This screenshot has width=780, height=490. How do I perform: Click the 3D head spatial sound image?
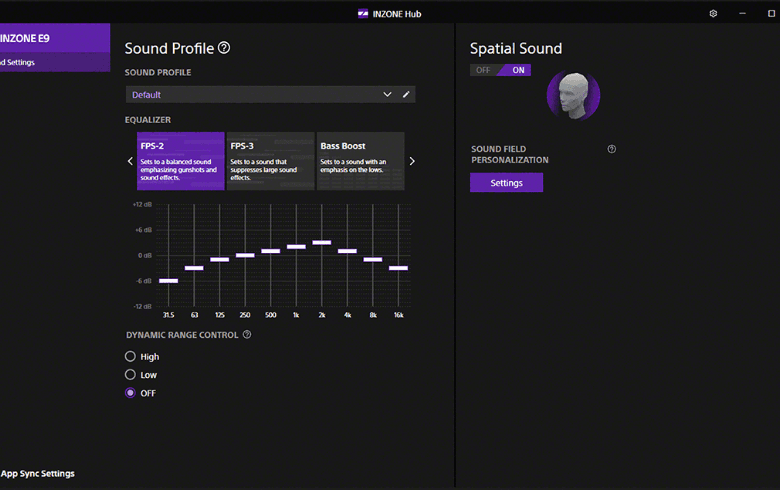573,97
